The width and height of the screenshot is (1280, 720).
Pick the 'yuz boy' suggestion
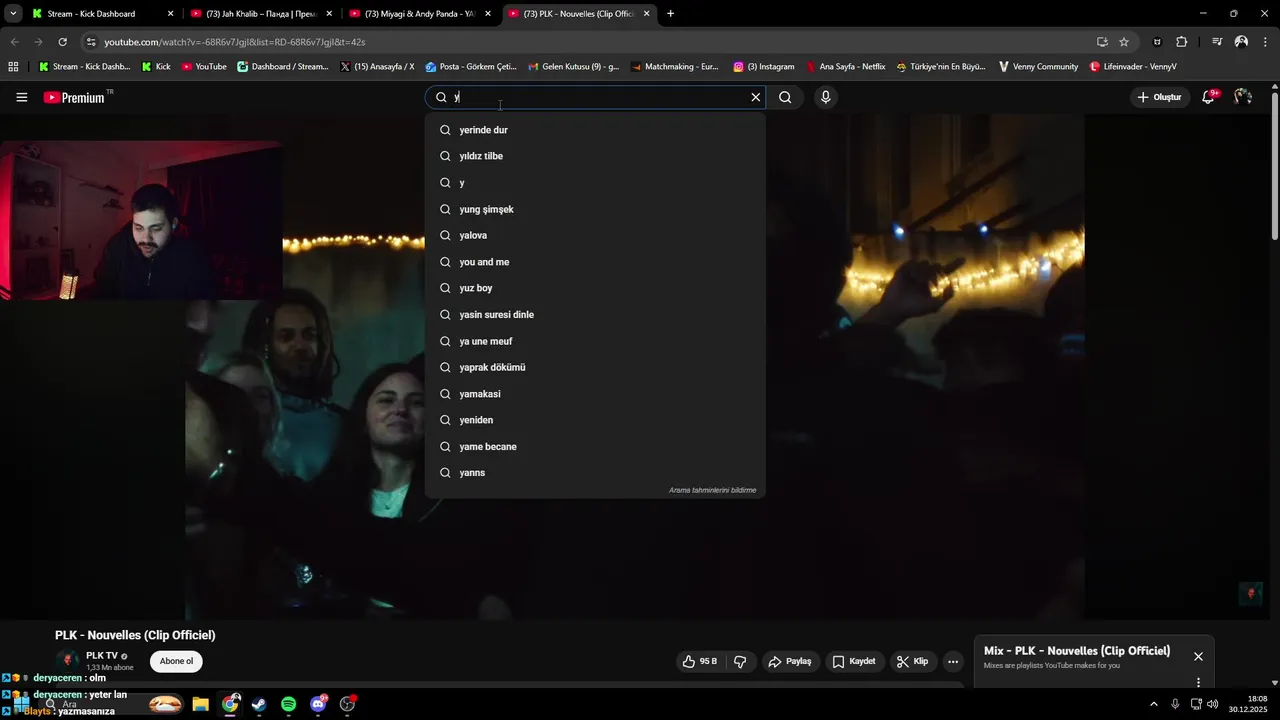point(595,288)
